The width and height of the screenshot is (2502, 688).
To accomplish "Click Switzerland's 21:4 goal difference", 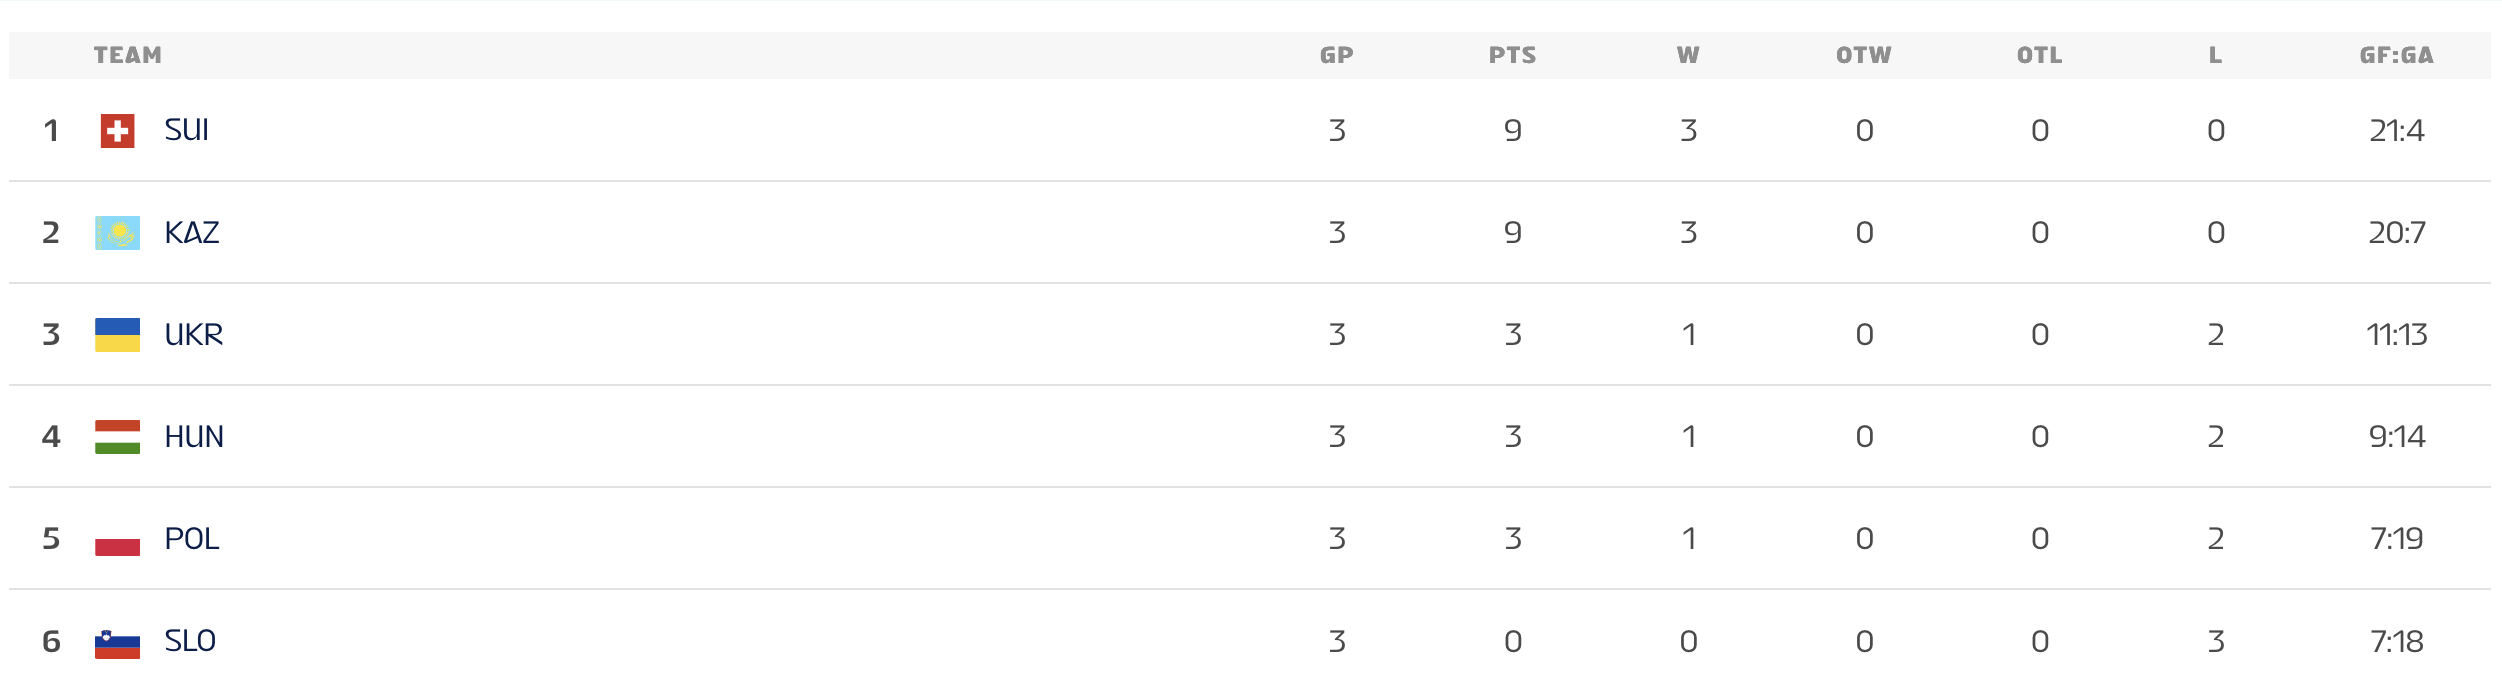I will [x=2396, y=131].
